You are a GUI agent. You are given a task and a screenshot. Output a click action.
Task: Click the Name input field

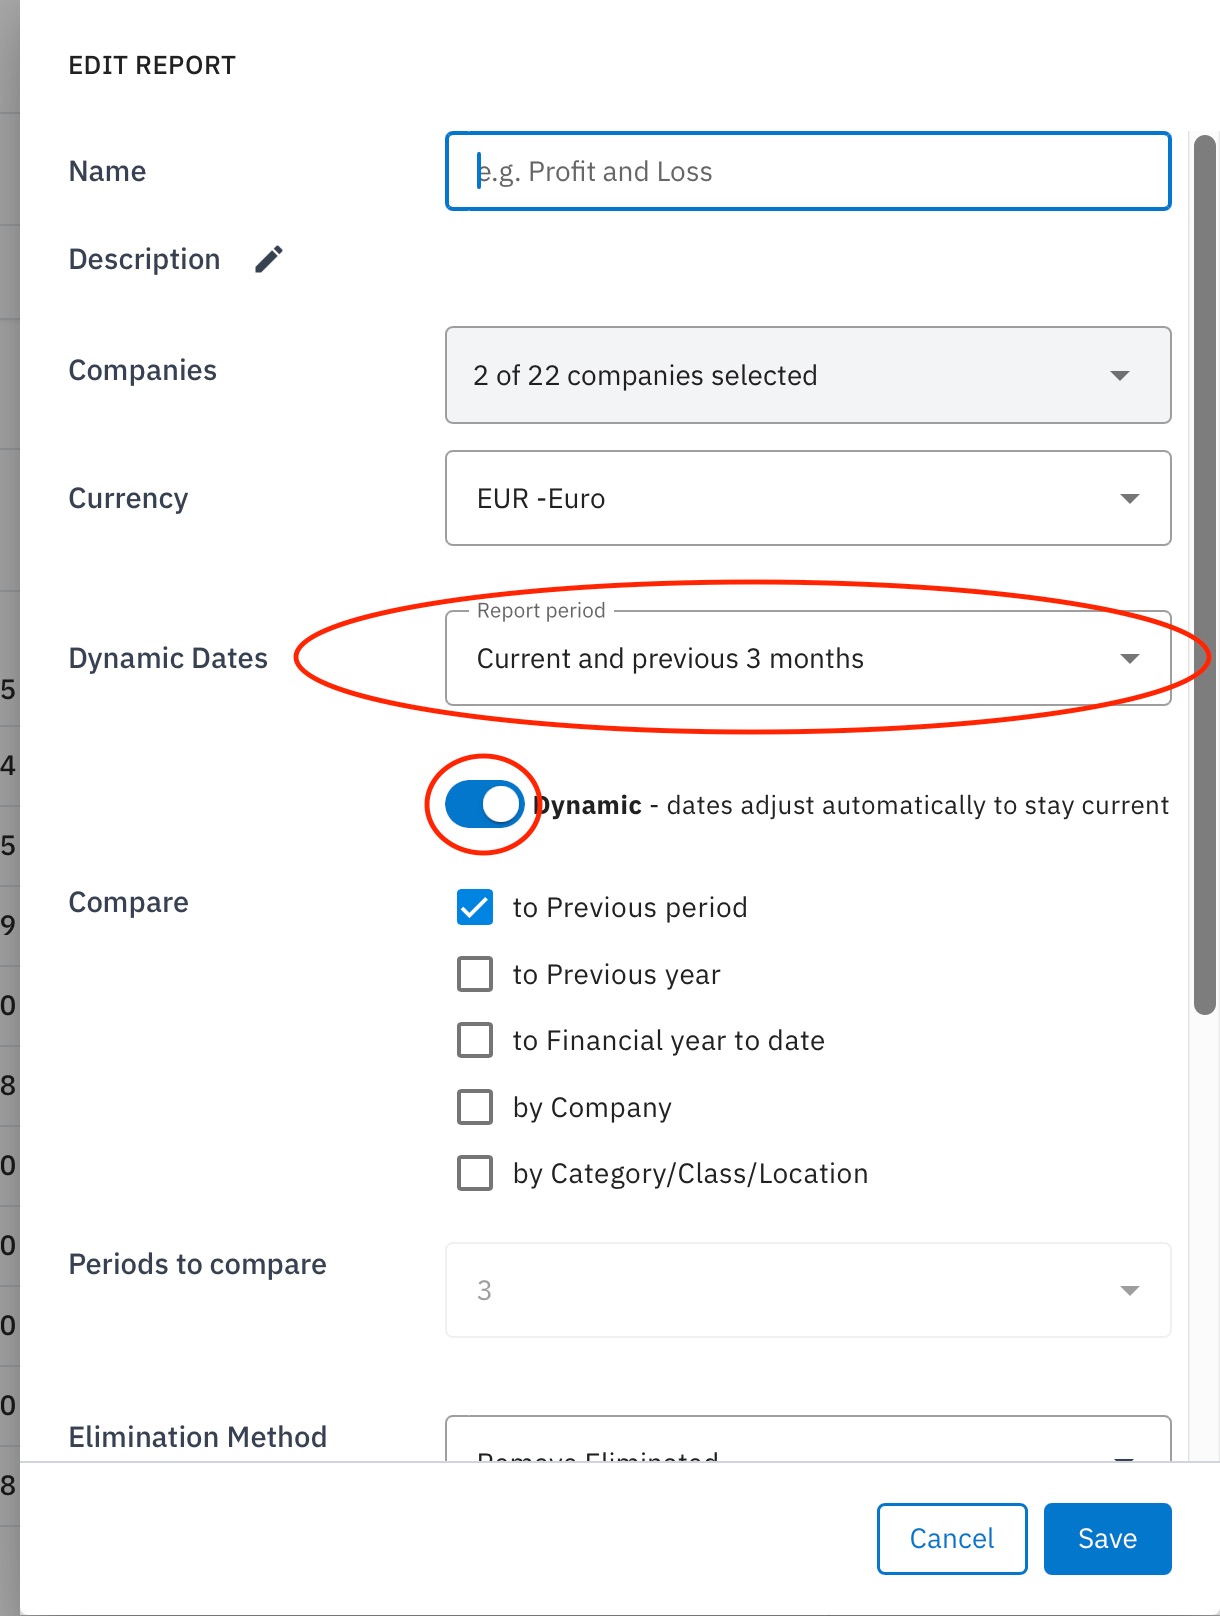point(808,171)
